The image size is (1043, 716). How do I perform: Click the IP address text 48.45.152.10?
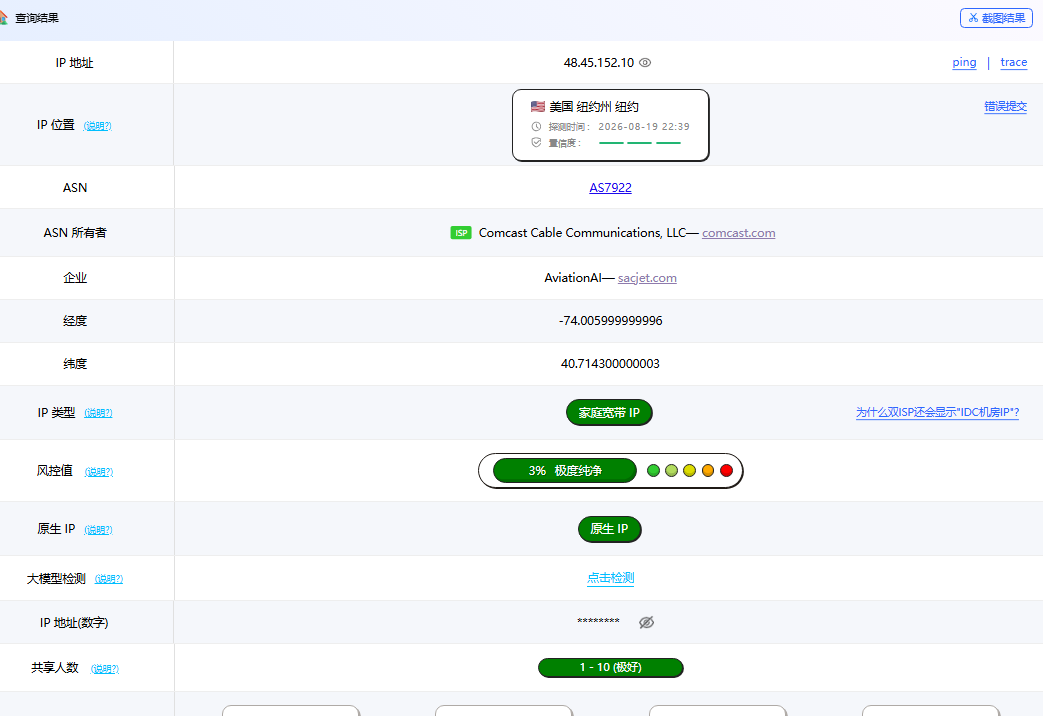coord(599,63)
